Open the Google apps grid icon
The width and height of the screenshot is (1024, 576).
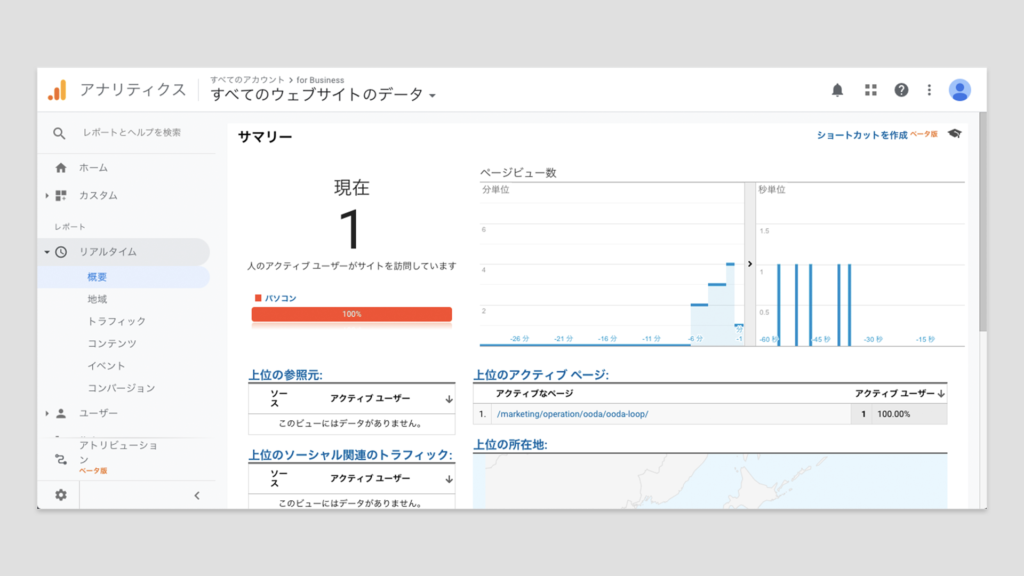point(870,90)
